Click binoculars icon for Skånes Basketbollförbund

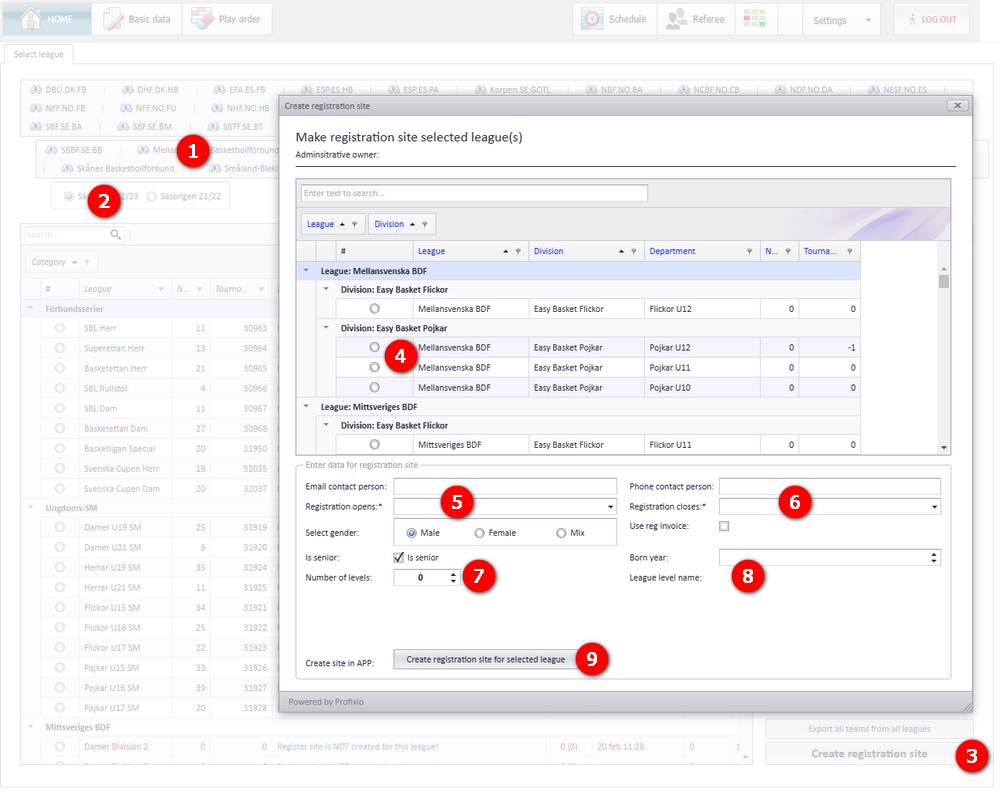(x=68, y=168)
